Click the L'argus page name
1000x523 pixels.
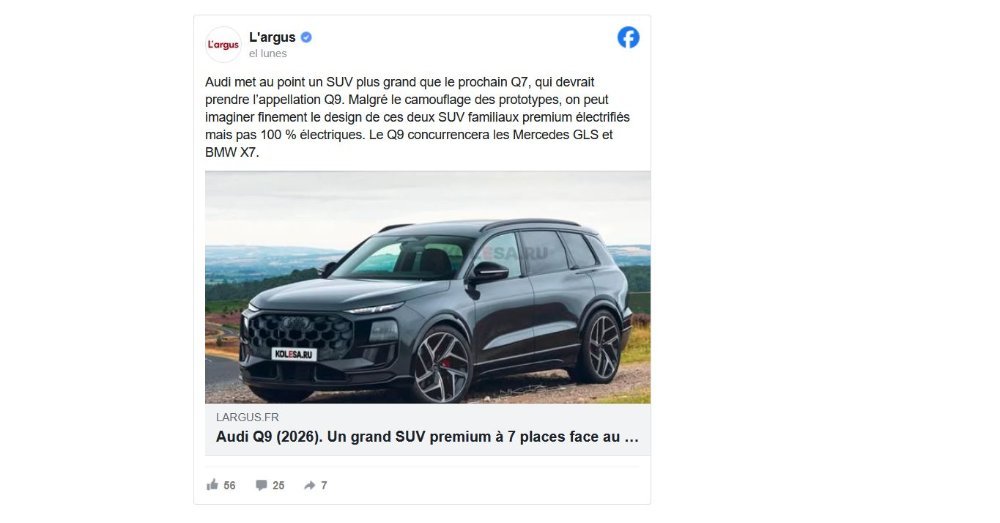[272, 38]
